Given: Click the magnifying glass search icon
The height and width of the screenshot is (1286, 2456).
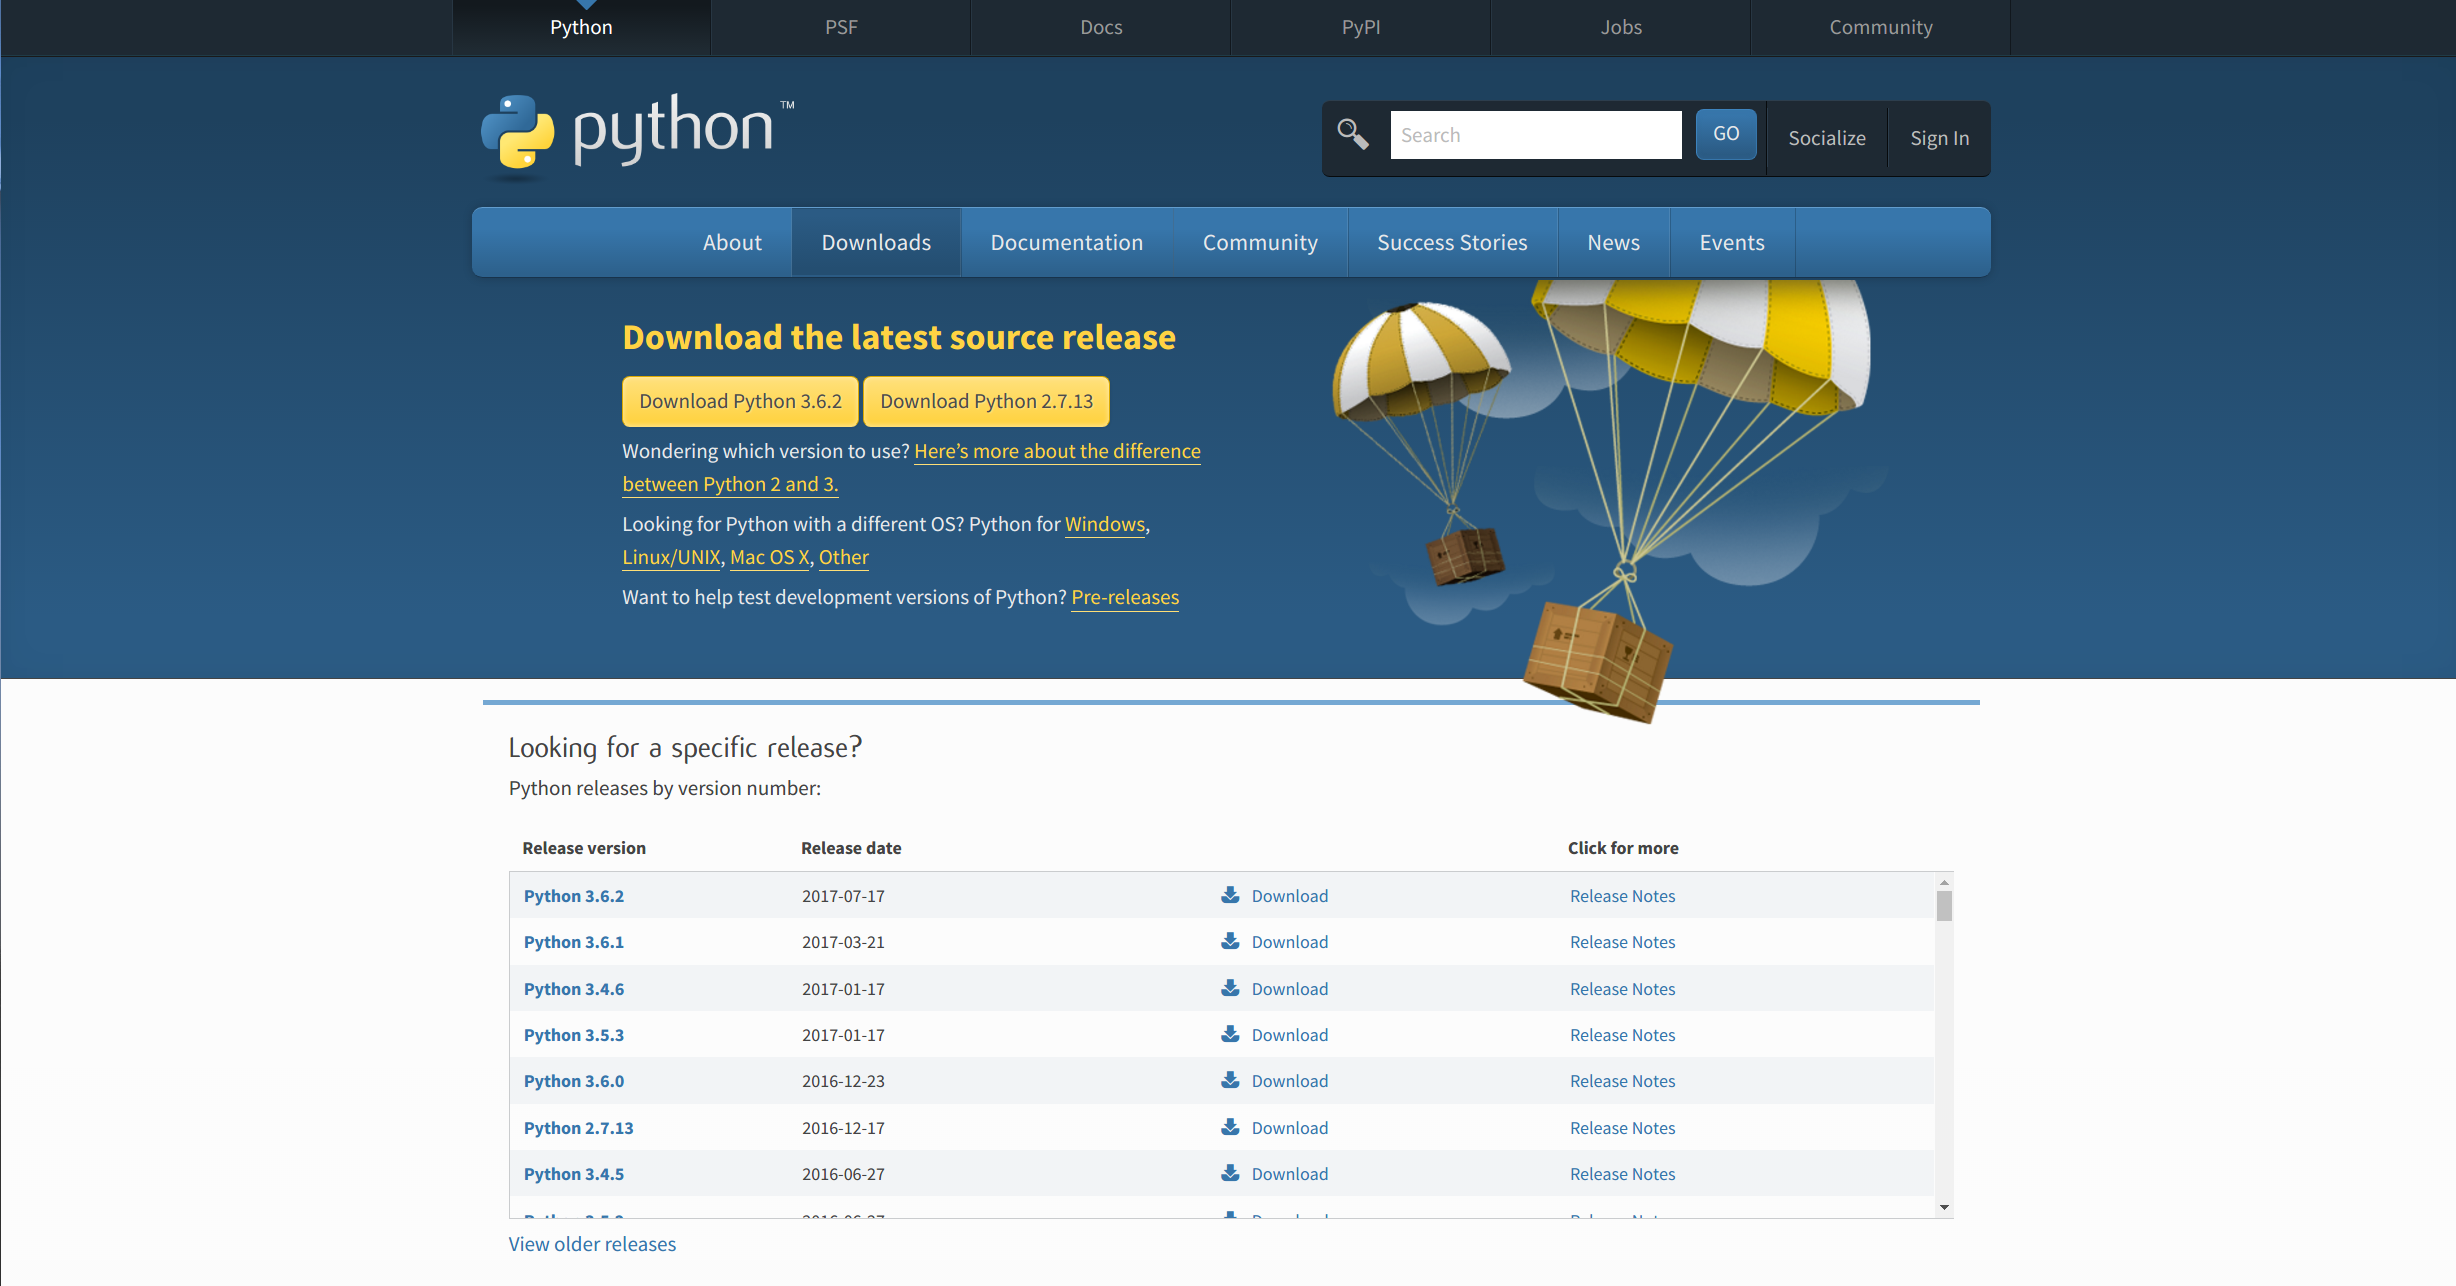Looking at the screenshot, I should (1352, 134).
